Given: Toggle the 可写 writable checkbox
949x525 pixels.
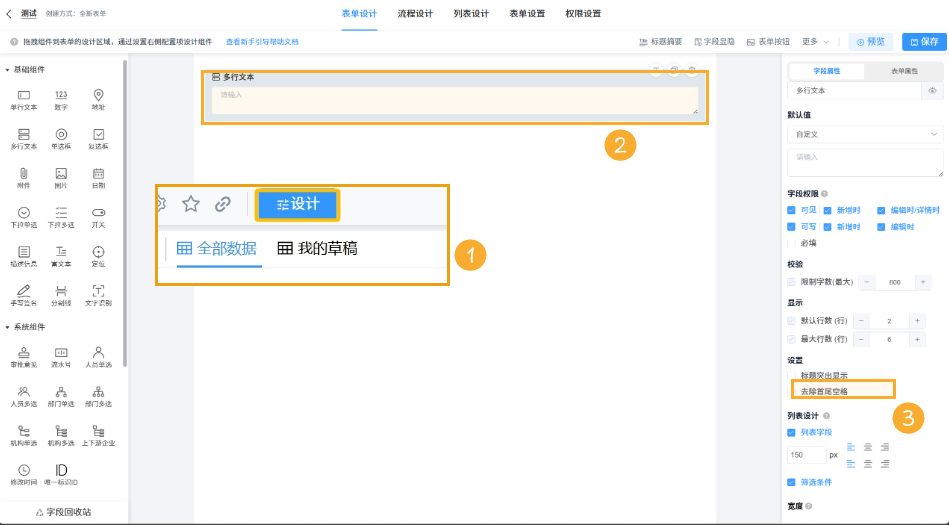Looking at the screenshot, I should click(x=791, y=226).
